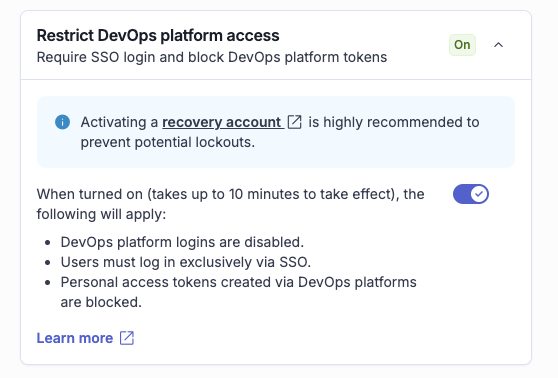The width and height of the screenshot is (558, 378).
Task: Click the green On status badge
Action: pyautogui.click(x=462, y=45)
